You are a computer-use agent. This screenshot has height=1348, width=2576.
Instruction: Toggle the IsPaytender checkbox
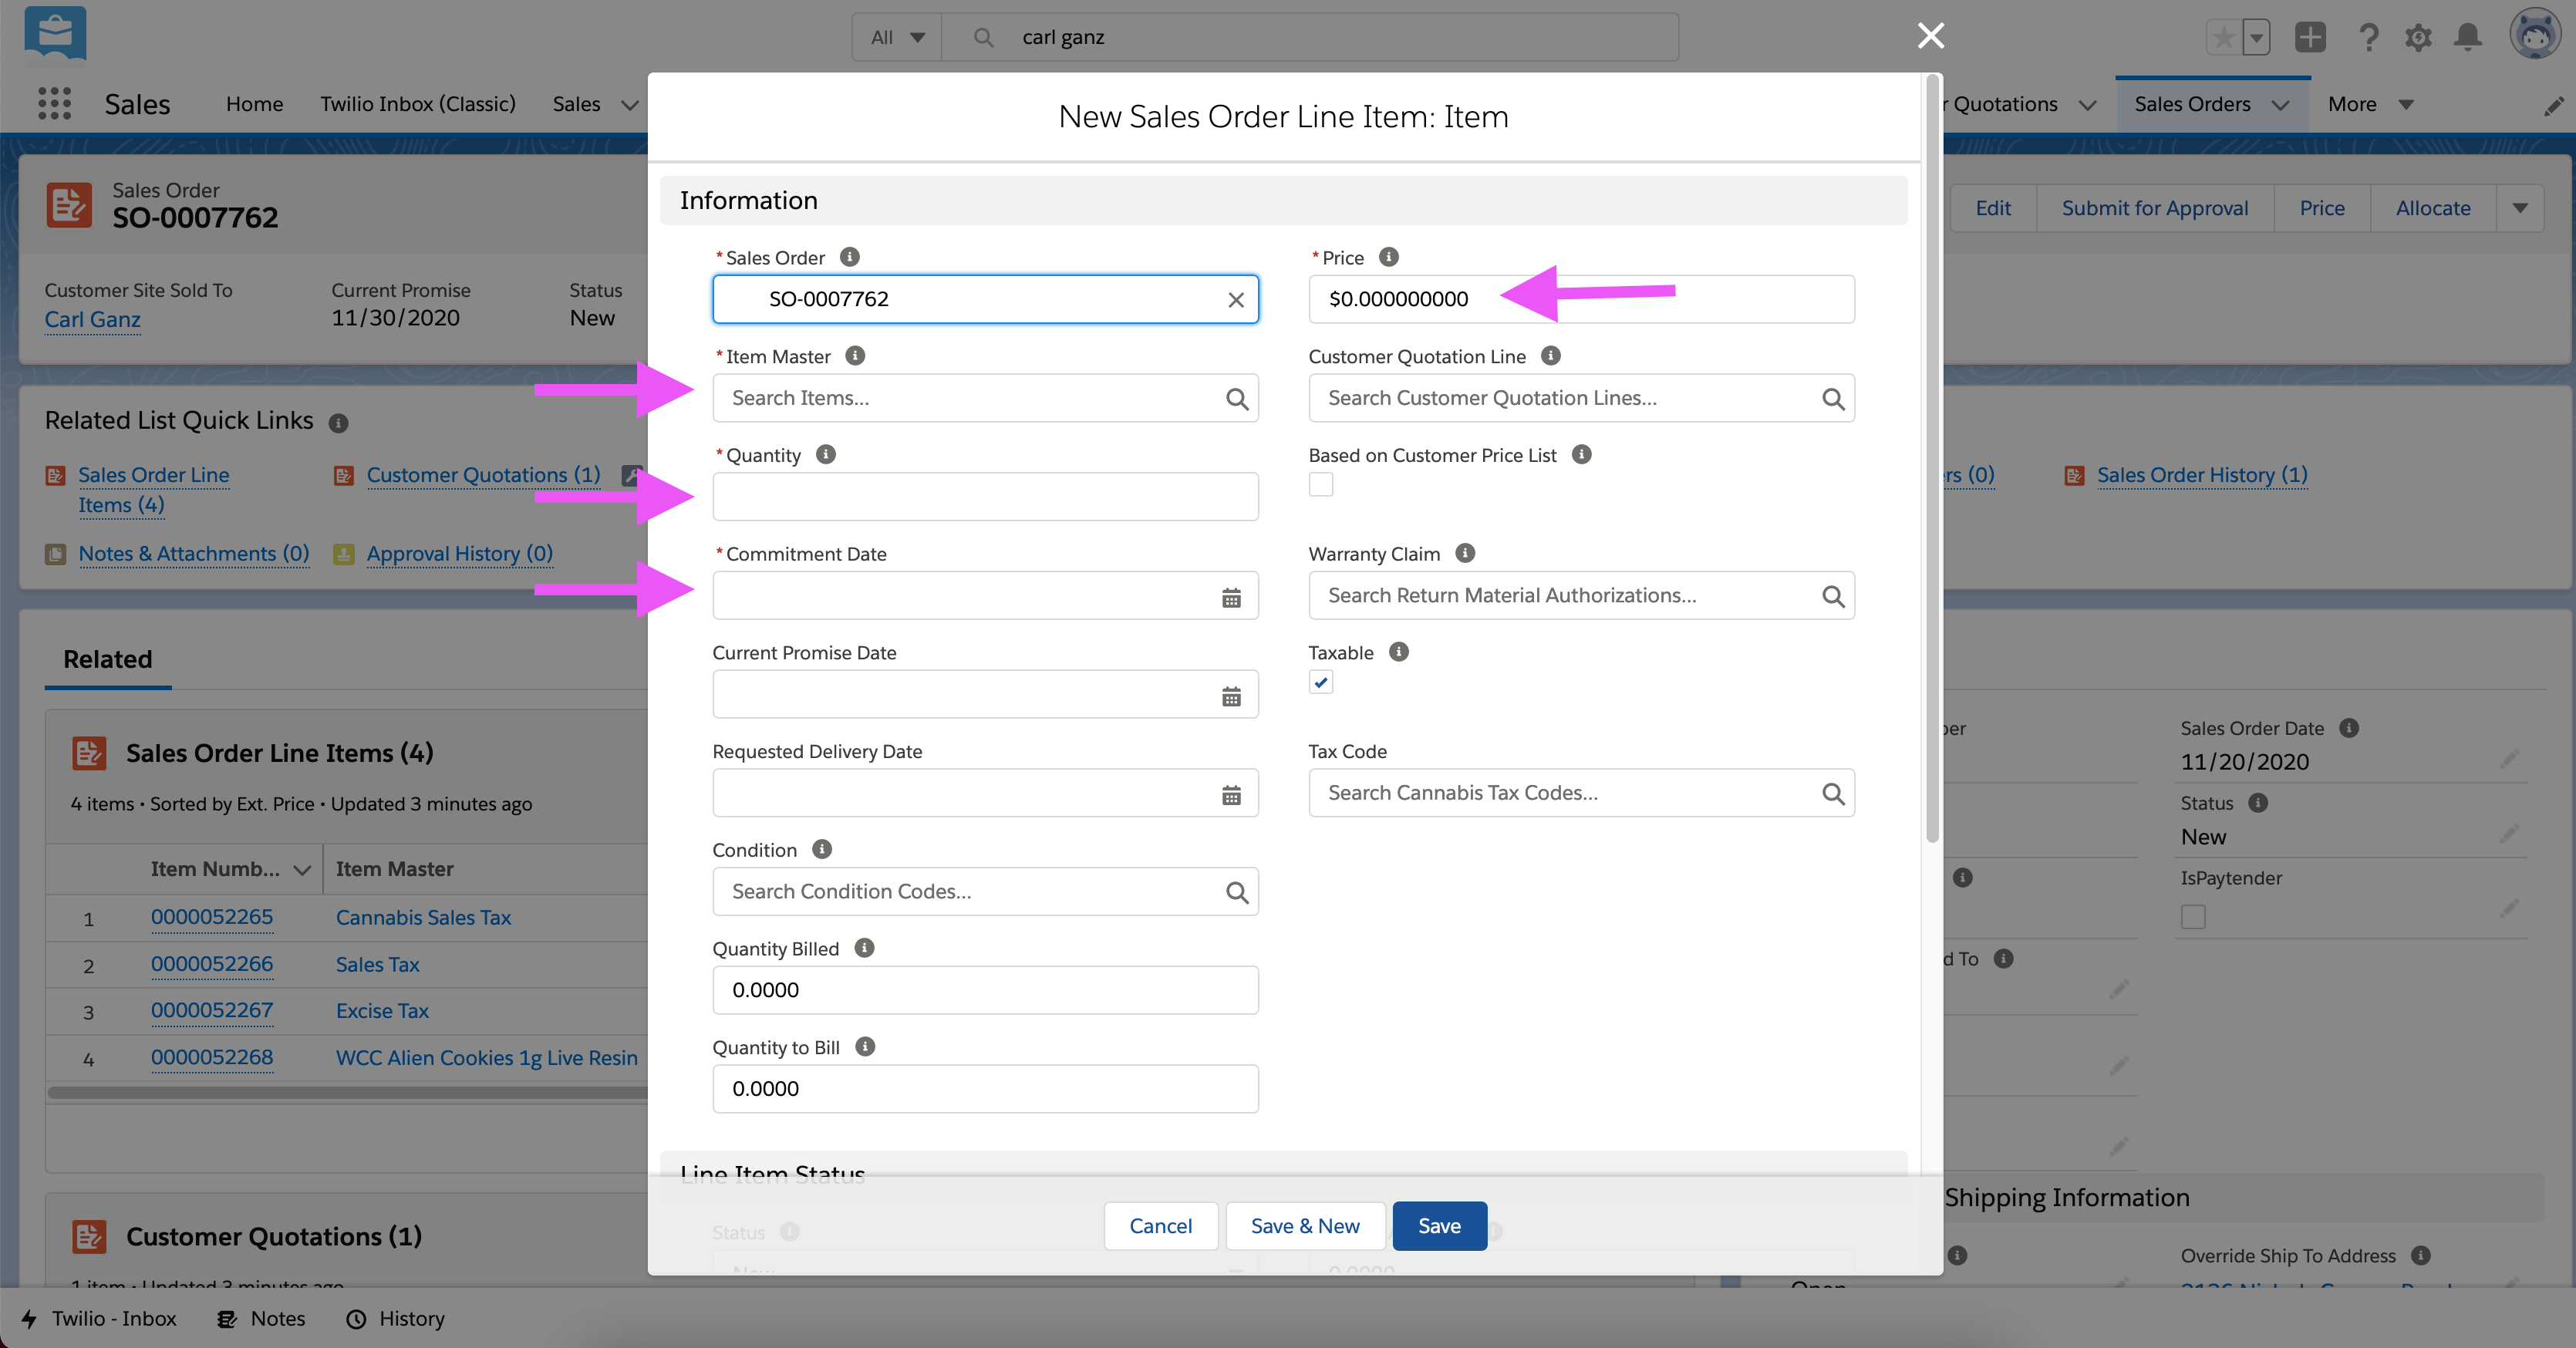pyautogui.click(x=2193, y=917)
